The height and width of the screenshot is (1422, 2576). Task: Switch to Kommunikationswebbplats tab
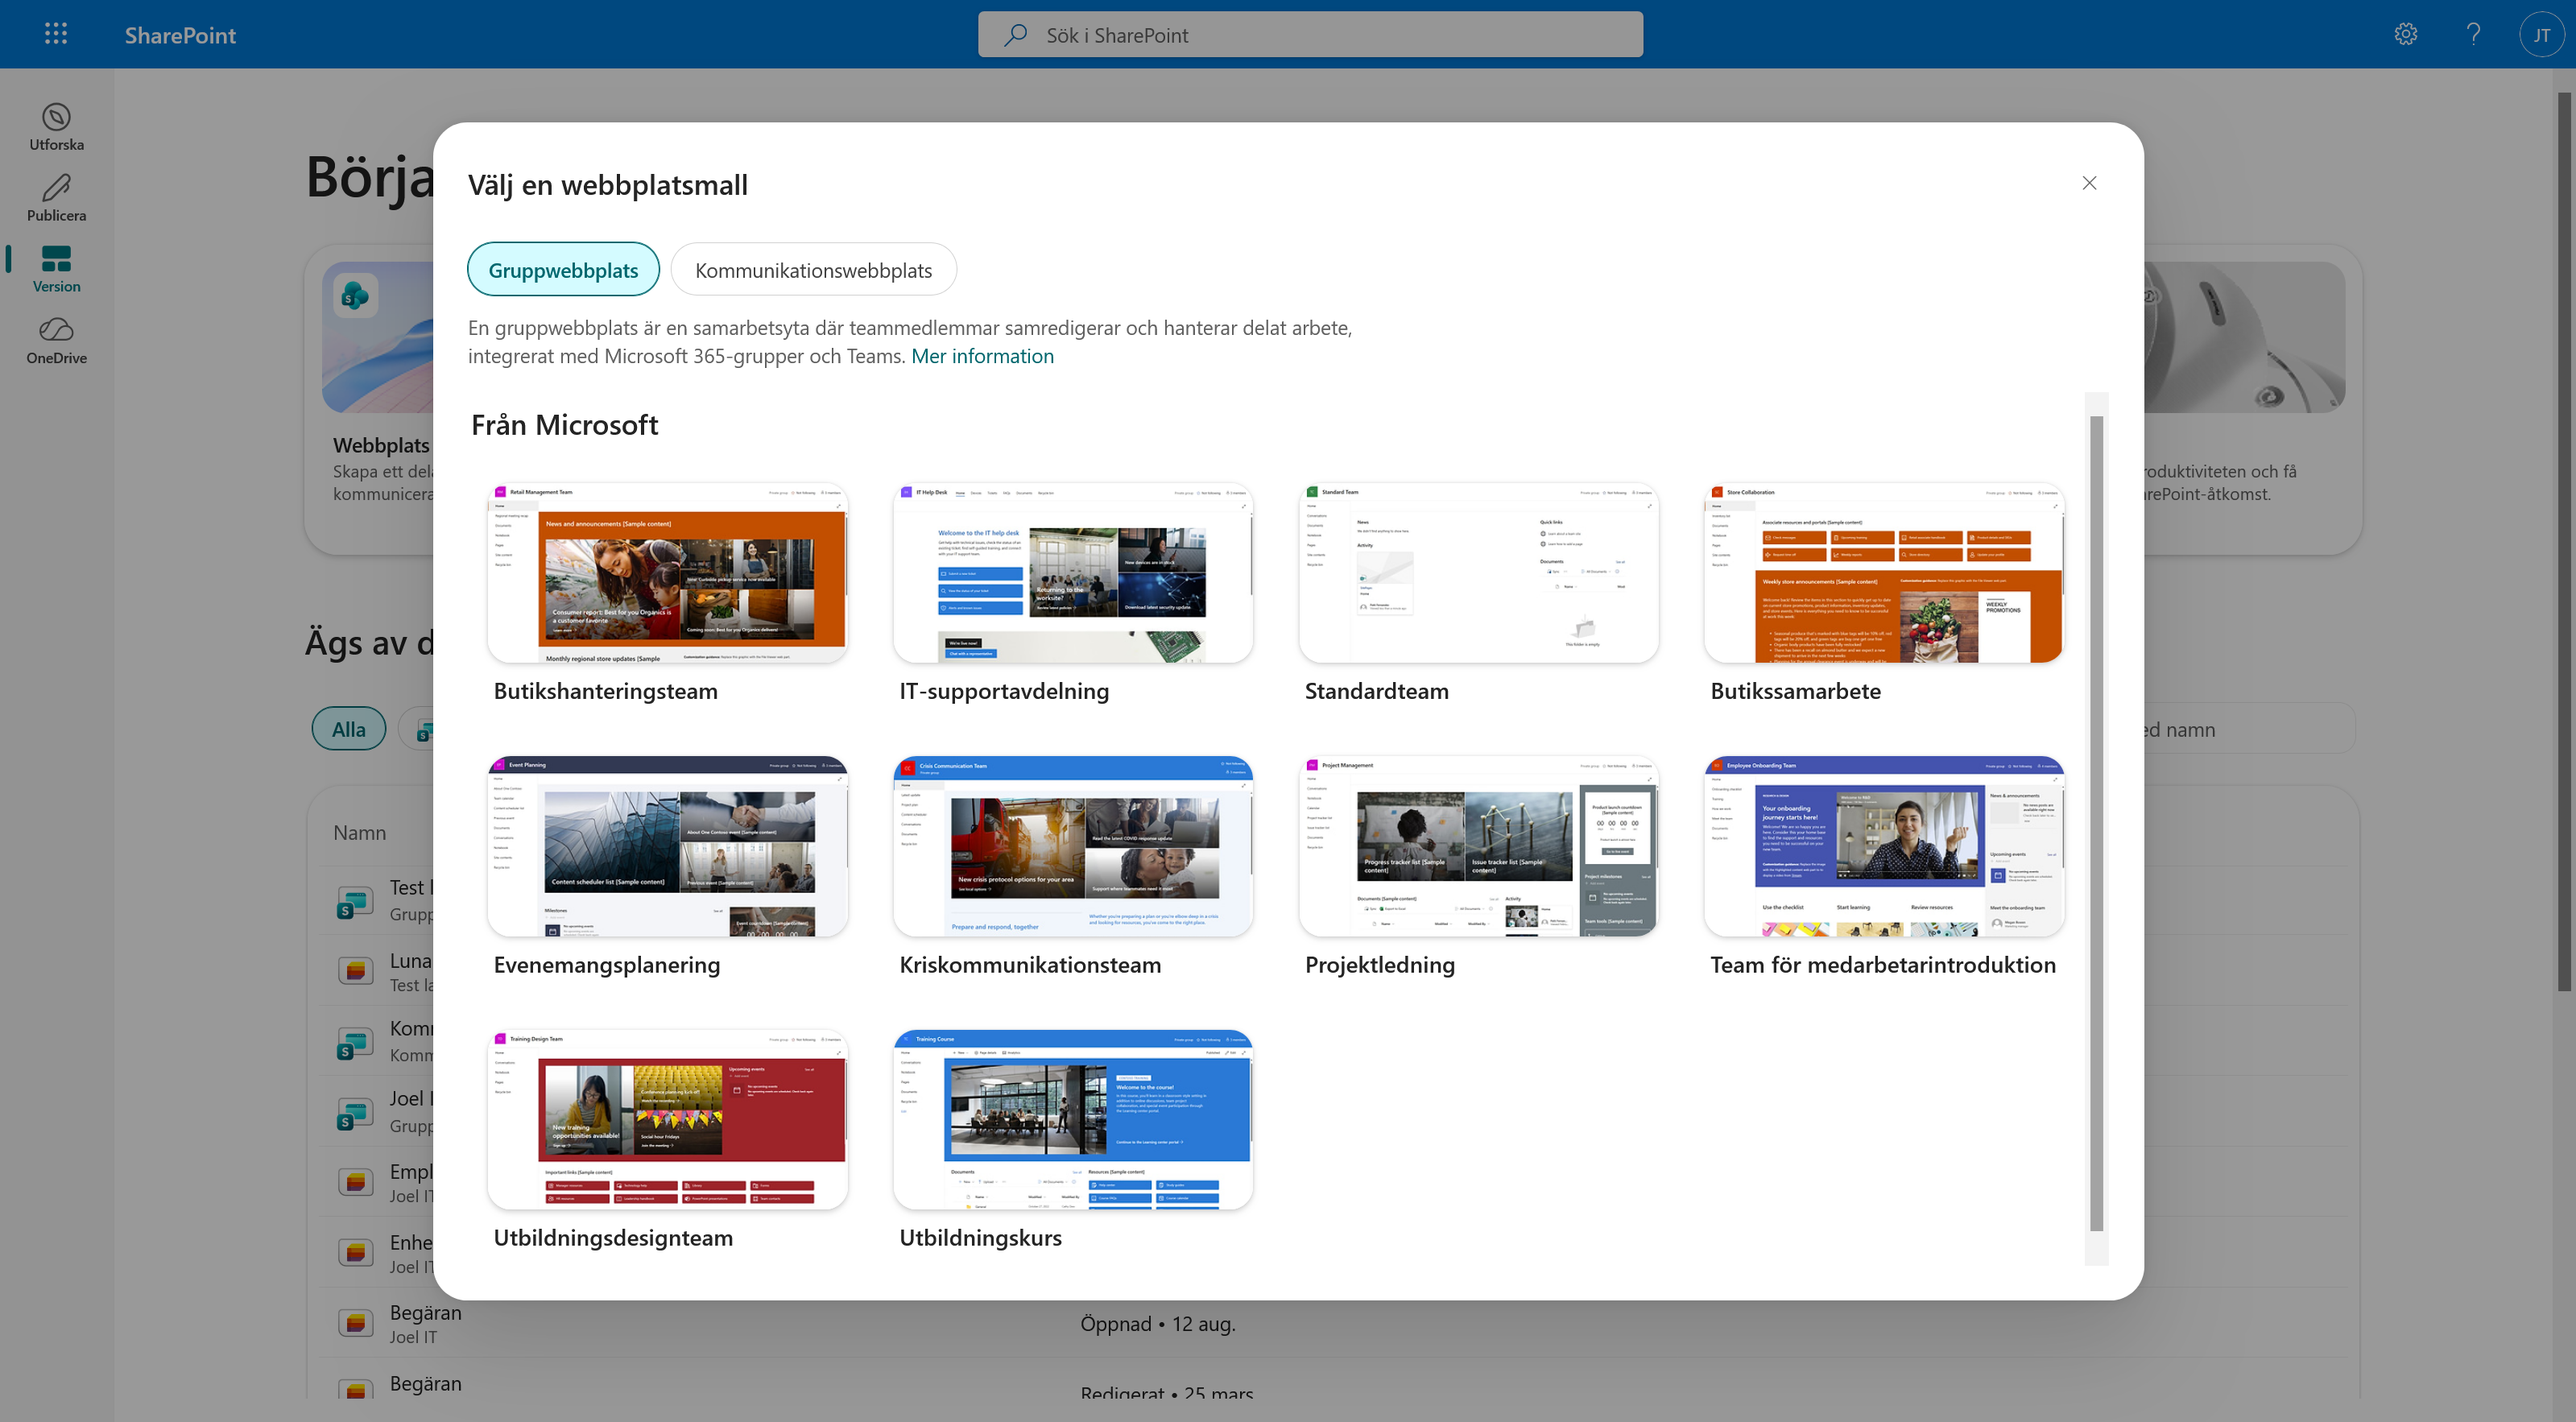[813, 269]
